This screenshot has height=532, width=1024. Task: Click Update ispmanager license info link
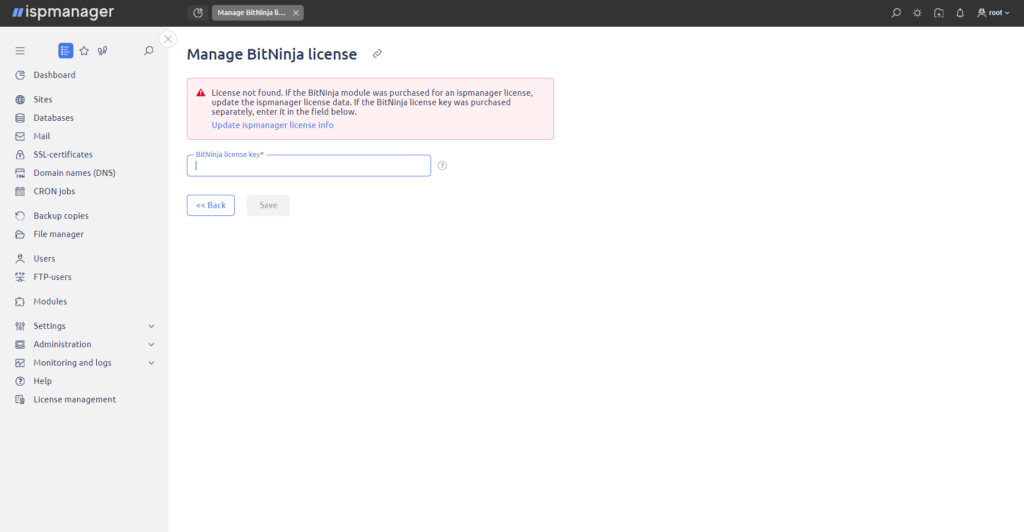[x=272, y=125]
